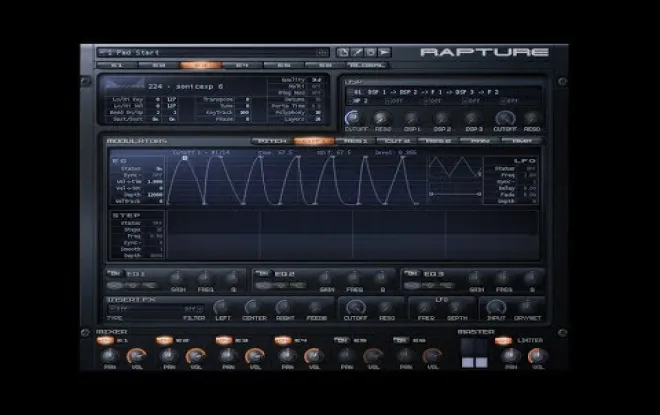Select the E5 element tab

tap(284, 65)
